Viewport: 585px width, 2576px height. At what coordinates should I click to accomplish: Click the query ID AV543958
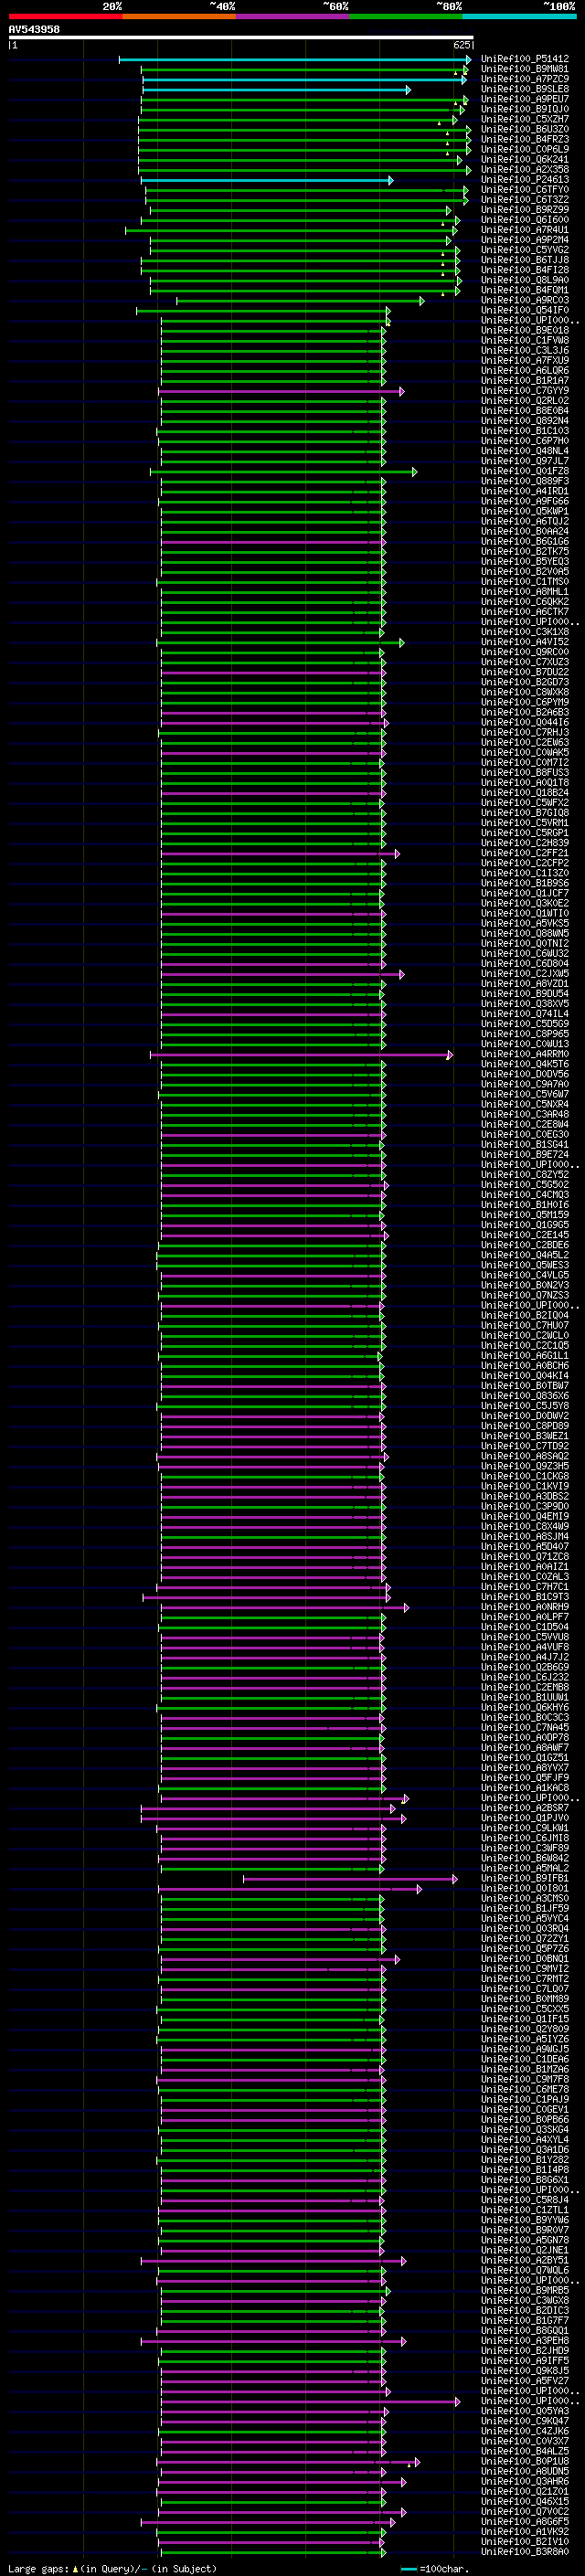point(34,30)
